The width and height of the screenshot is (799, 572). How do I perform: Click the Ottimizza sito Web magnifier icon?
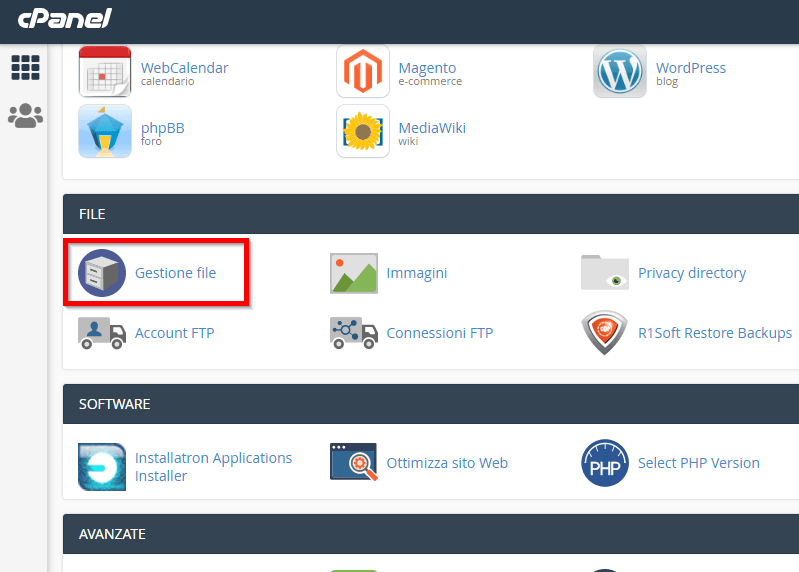pyautogui.click(x=354, y=462)
